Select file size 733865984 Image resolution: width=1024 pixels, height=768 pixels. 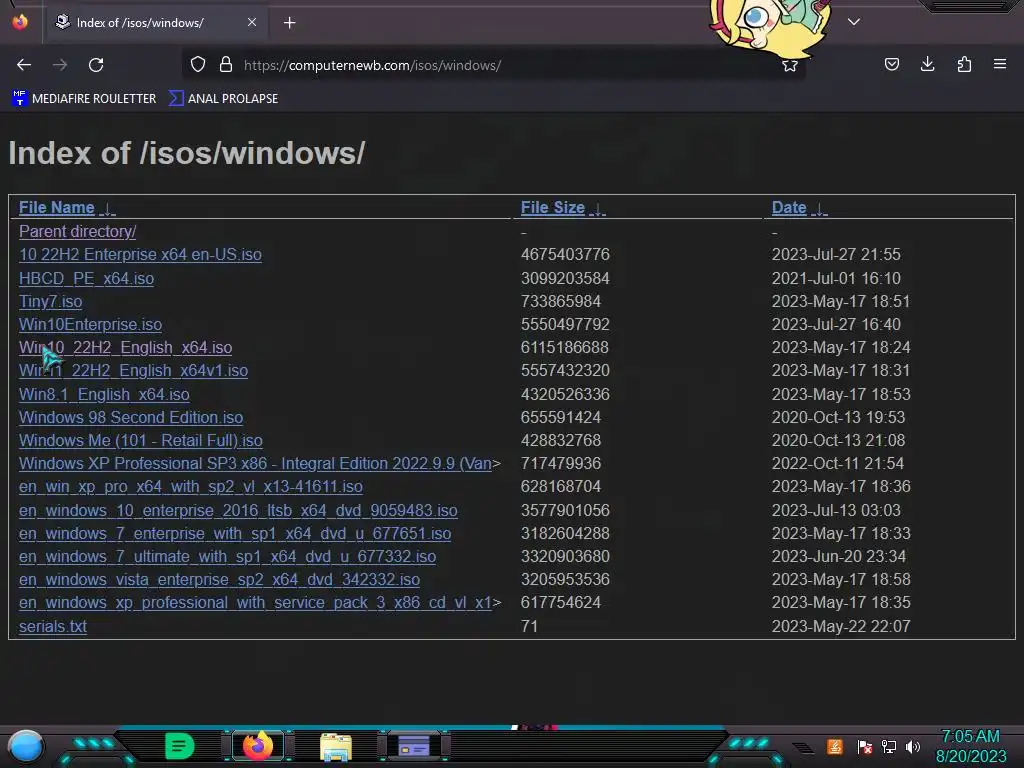coord(560,301)
